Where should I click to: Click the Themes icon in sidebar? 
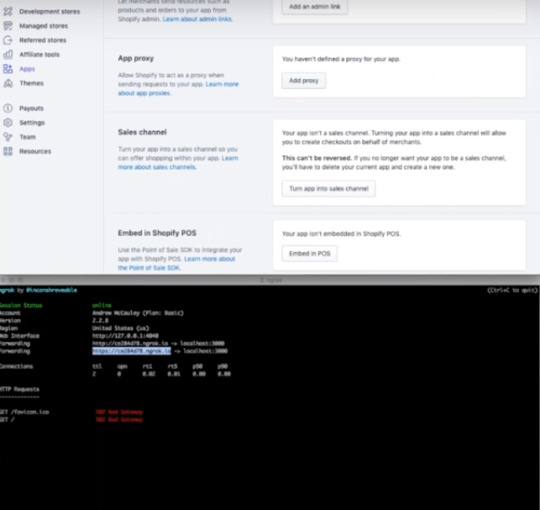coord(8,83)
